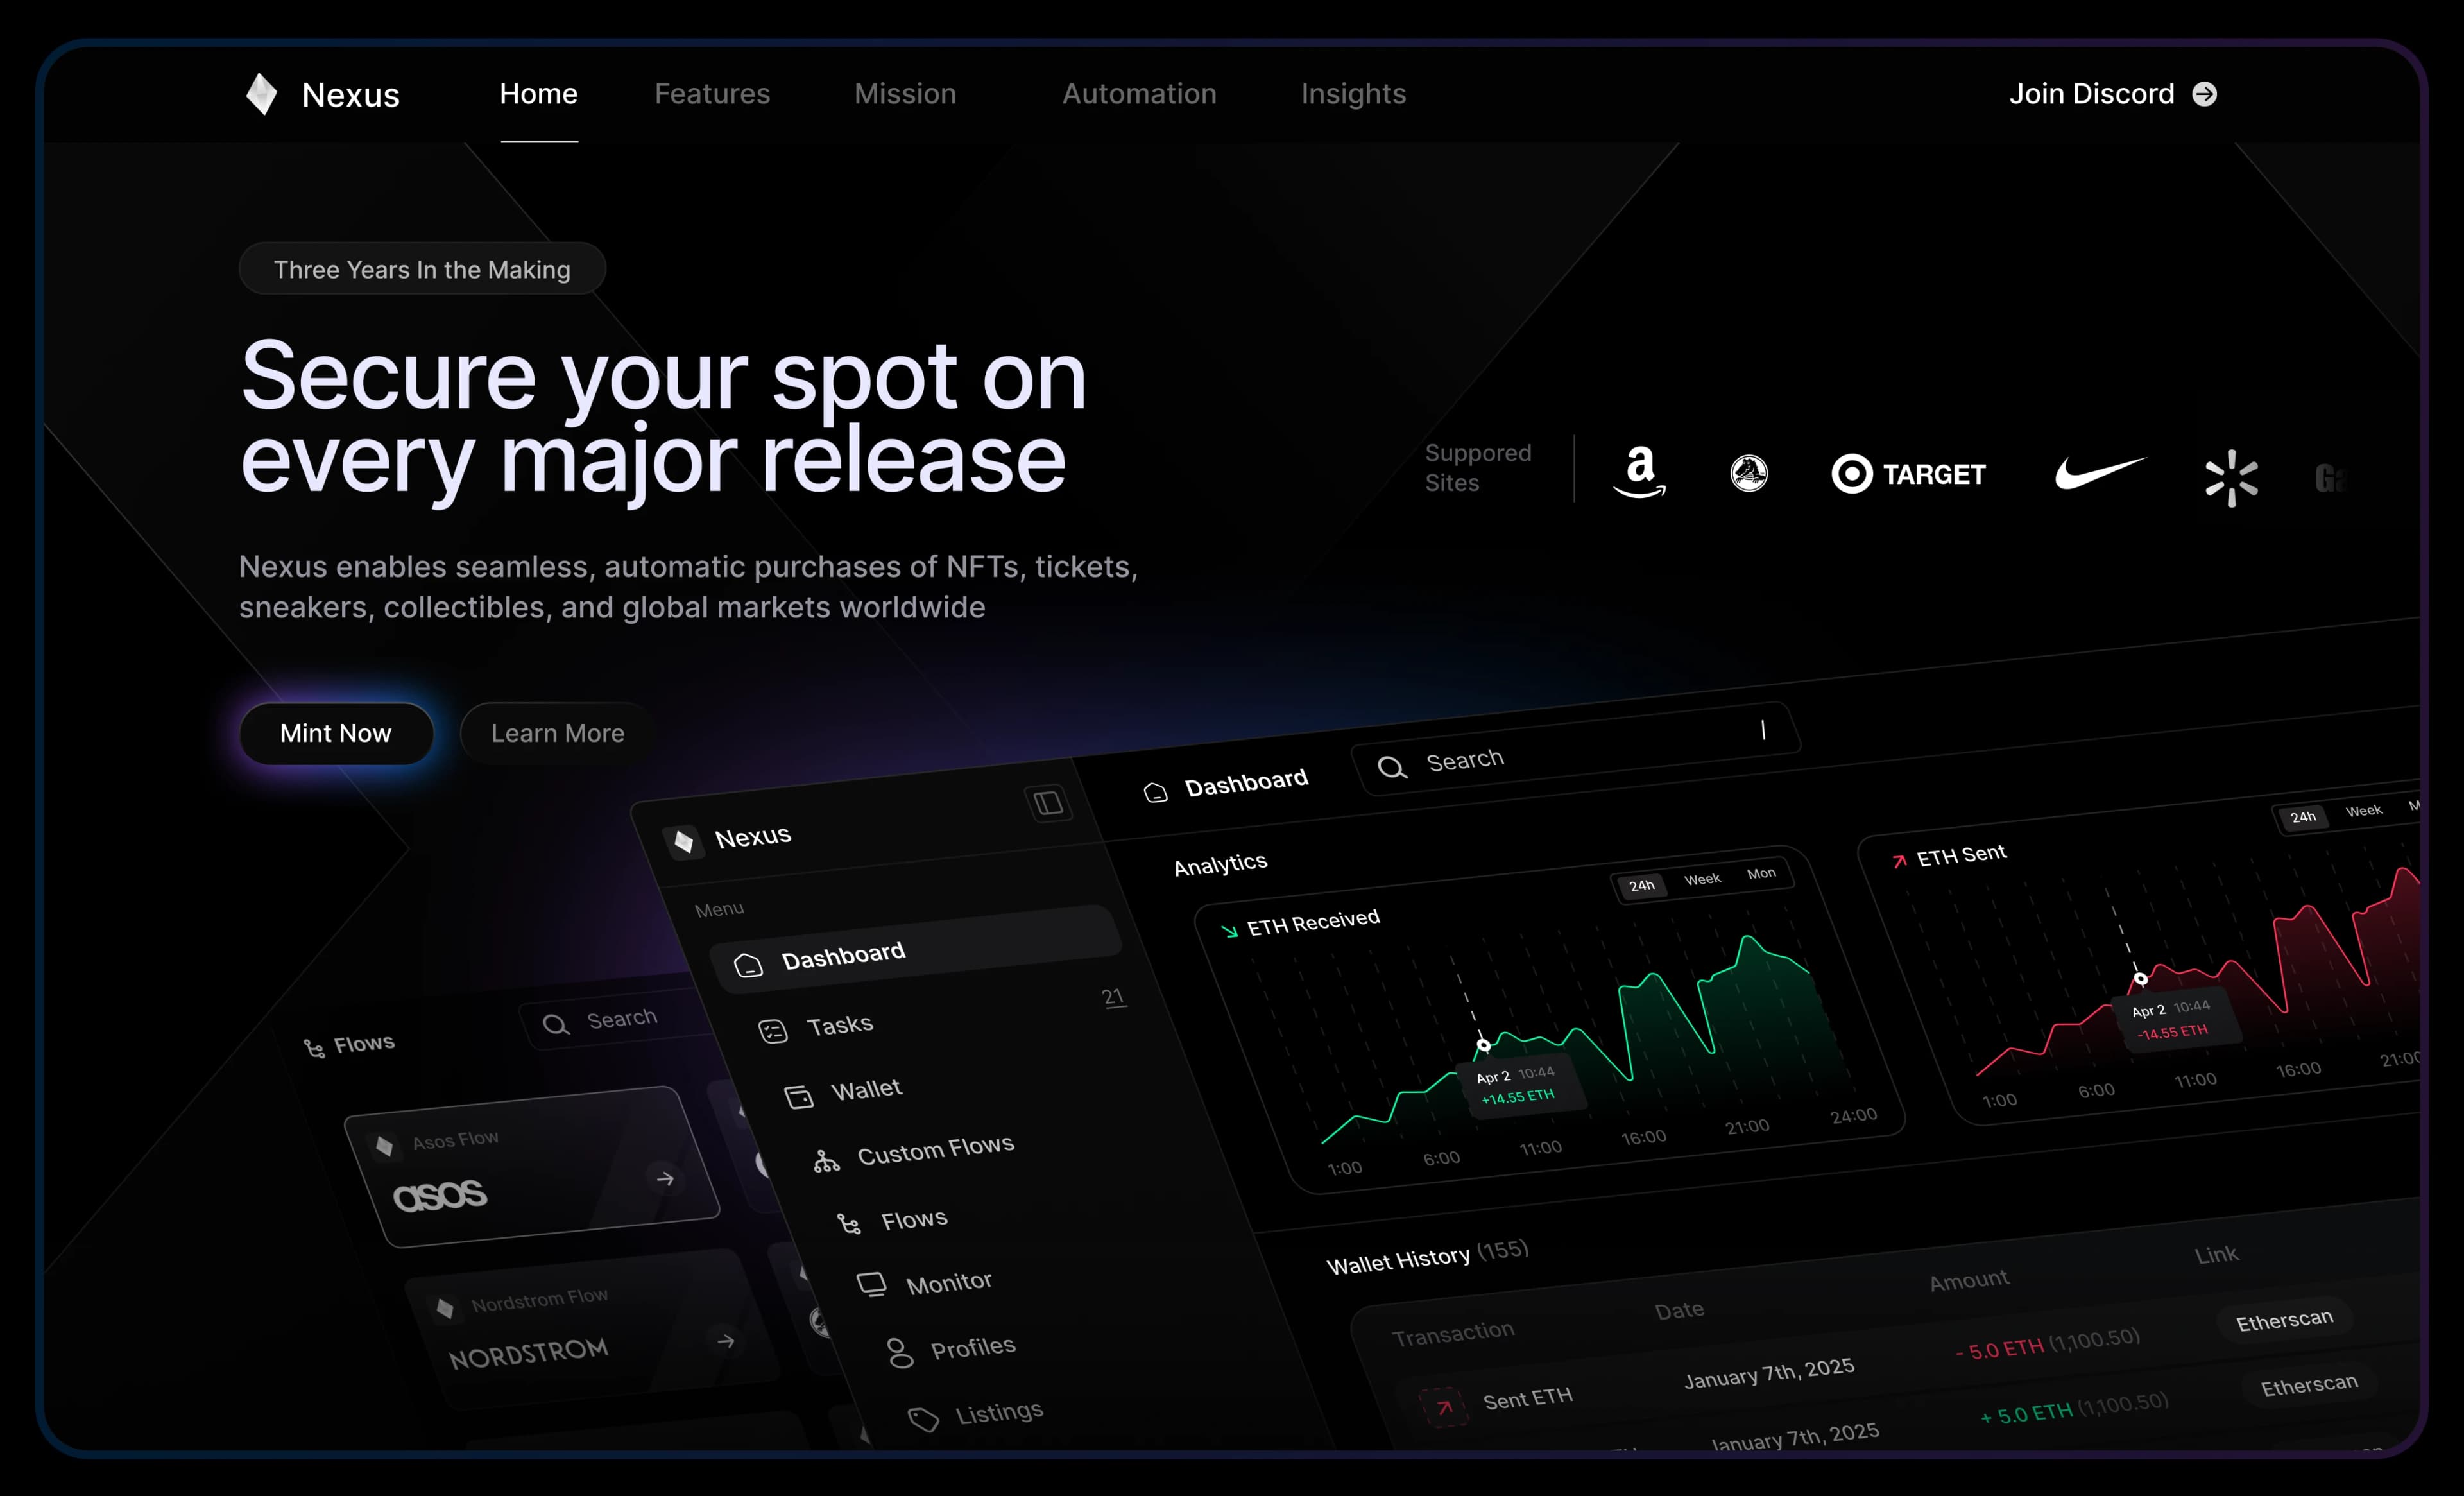
Task: Click the Three Years In the Making badge
Action: point(422,269)
